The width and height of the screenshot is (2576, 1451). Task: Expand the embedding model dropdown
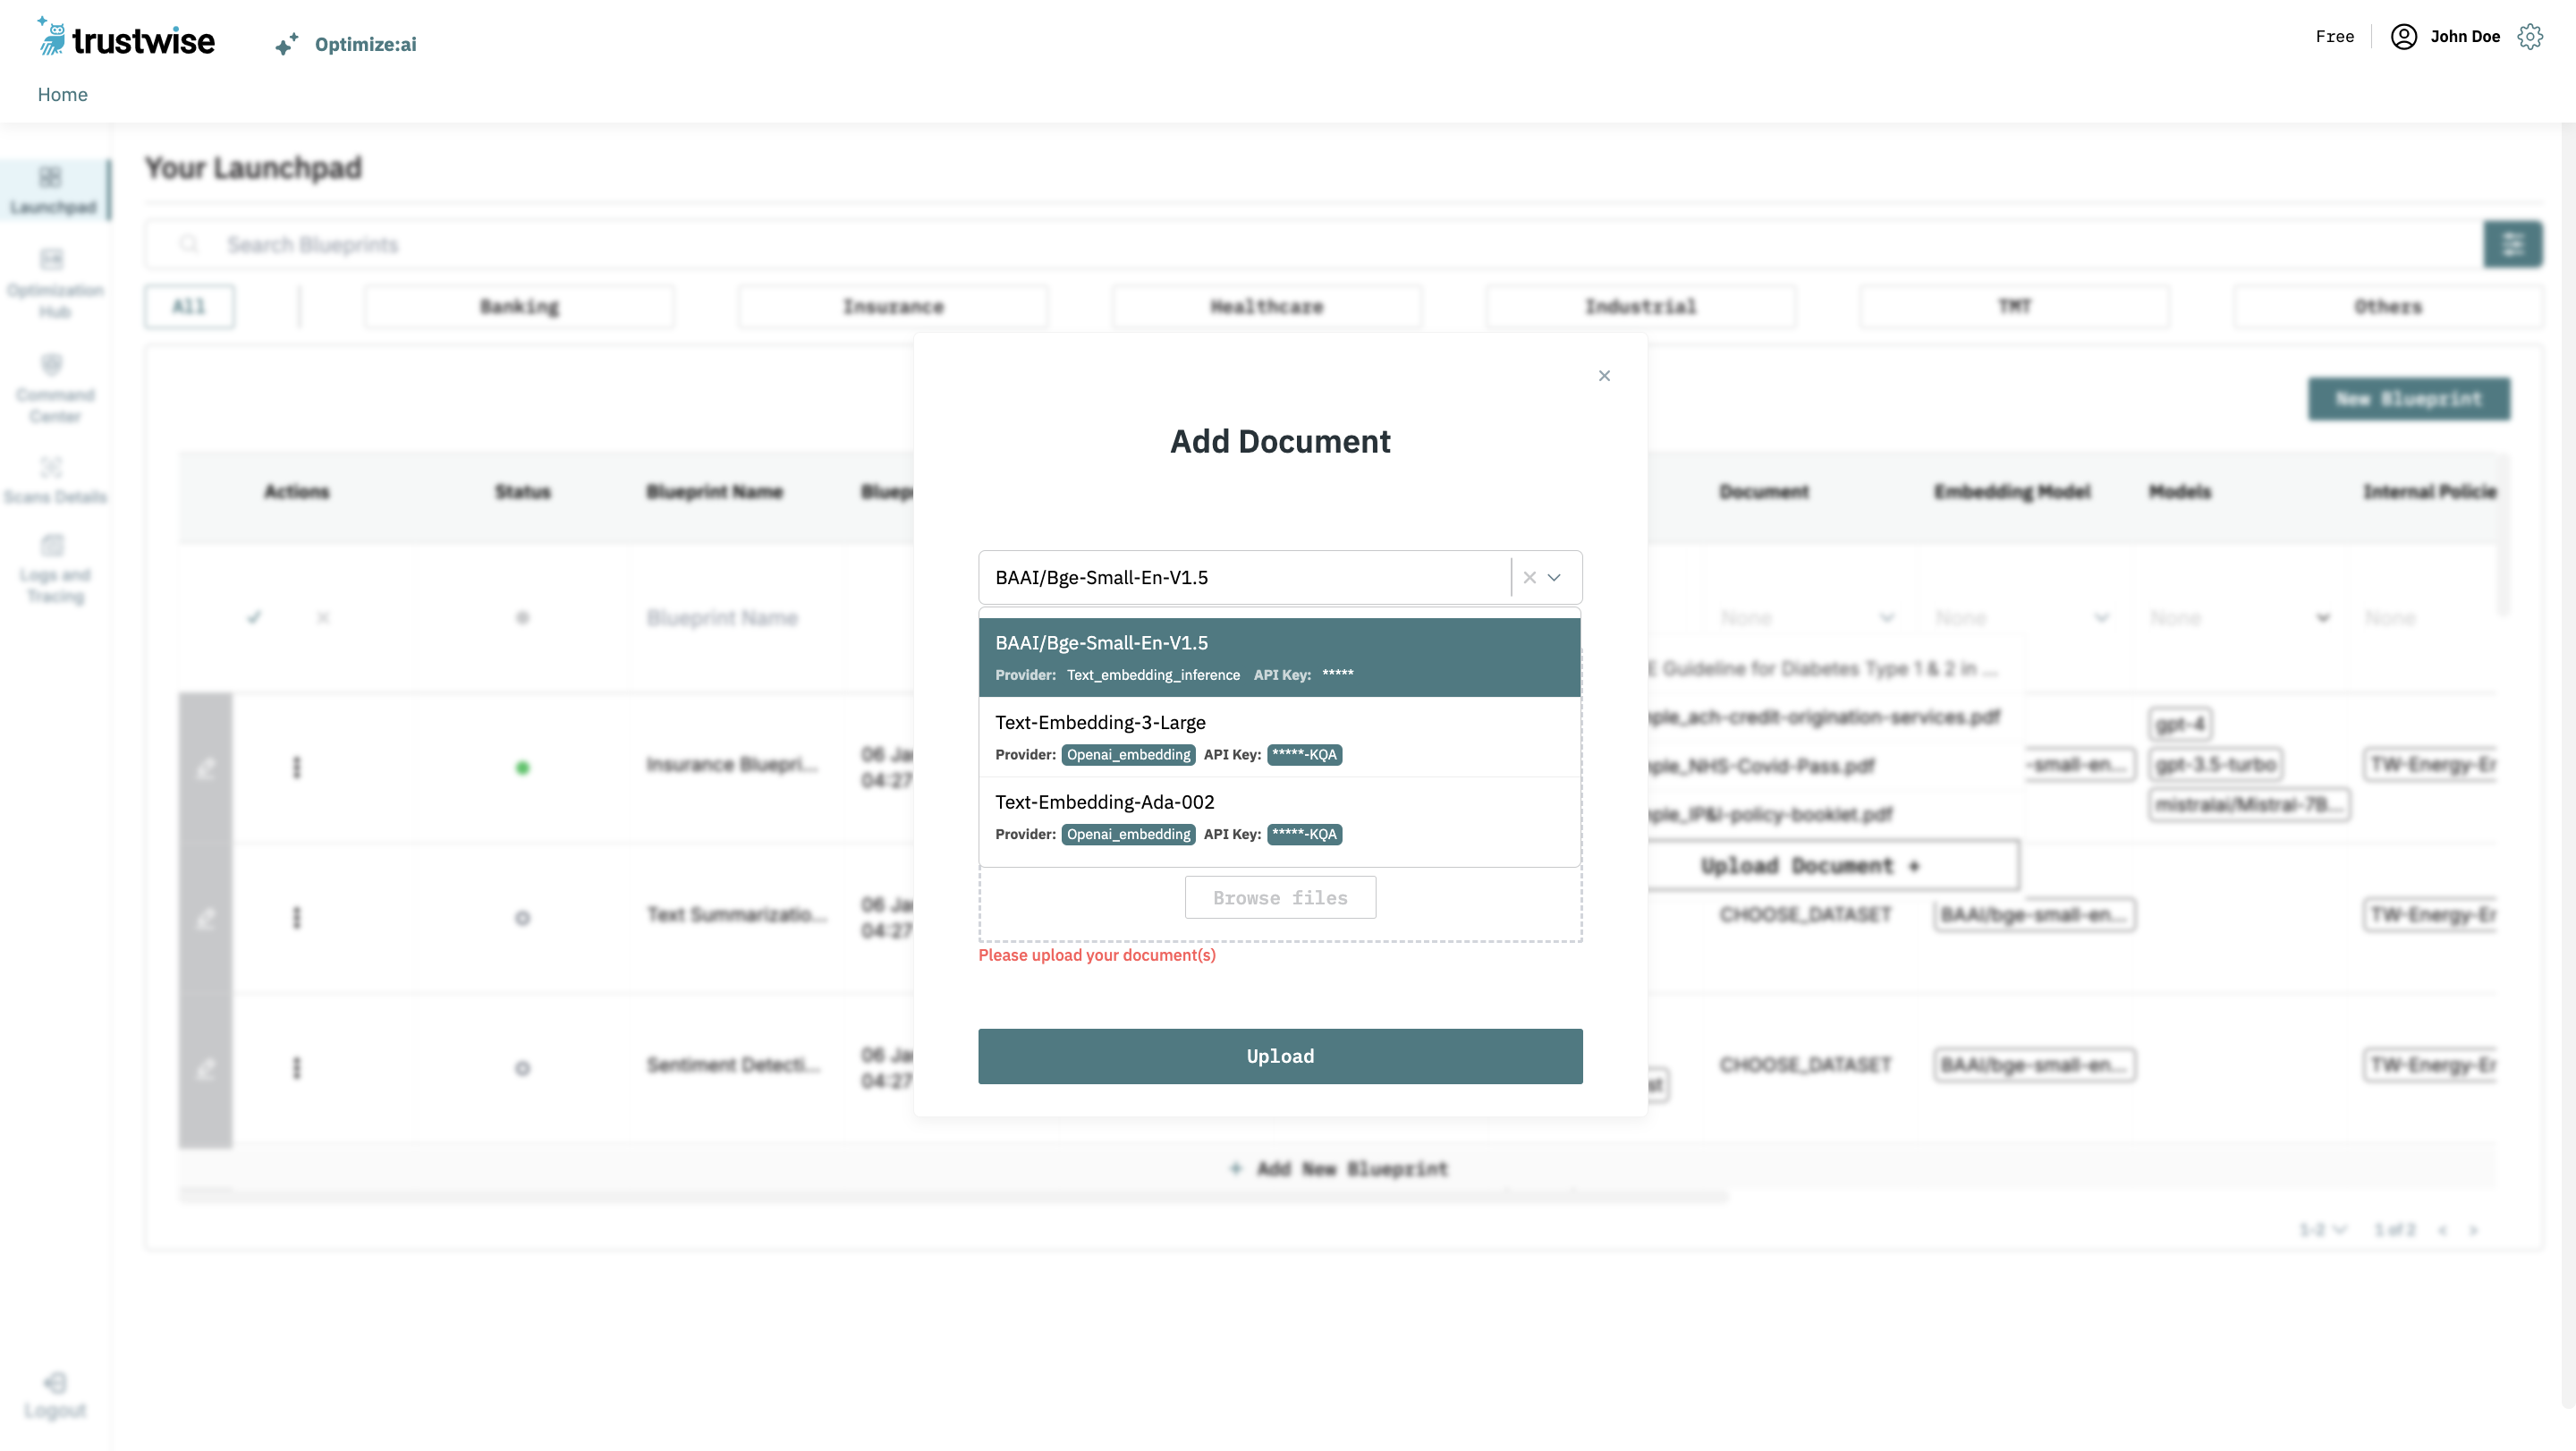1555,577
